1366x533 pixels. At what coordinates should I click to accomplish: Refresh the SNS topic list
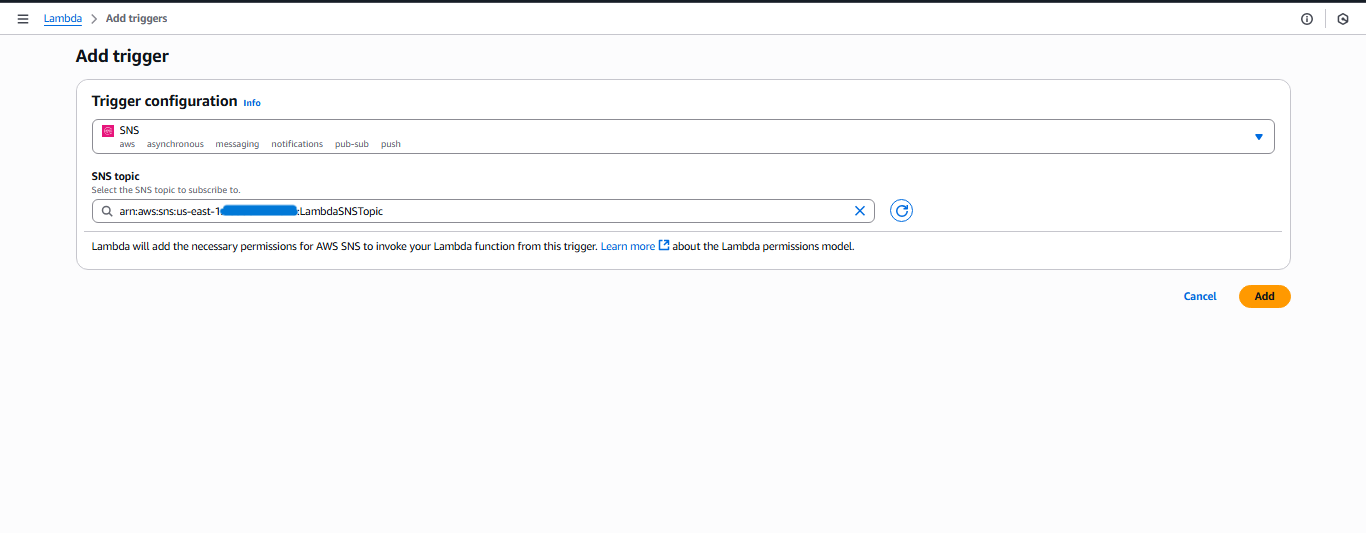pyautogui.click(x=901, y=211)
